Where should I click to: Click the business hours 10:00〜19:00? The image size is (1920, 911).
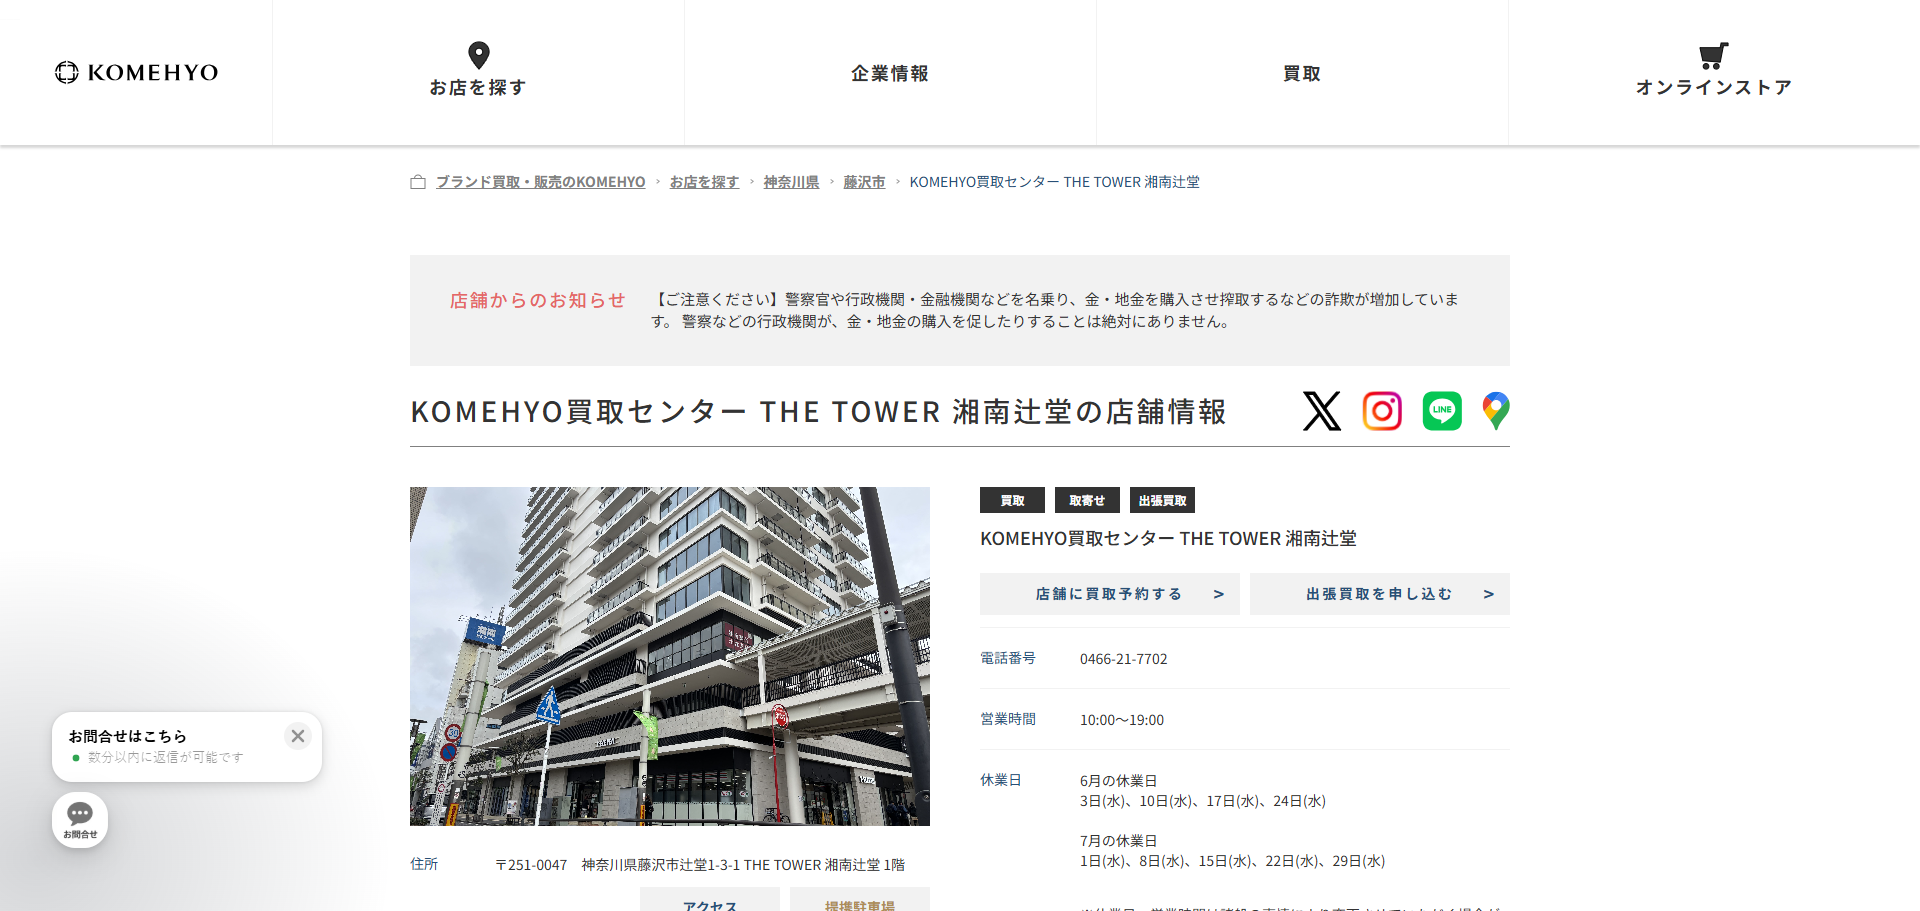point(1122,720)
